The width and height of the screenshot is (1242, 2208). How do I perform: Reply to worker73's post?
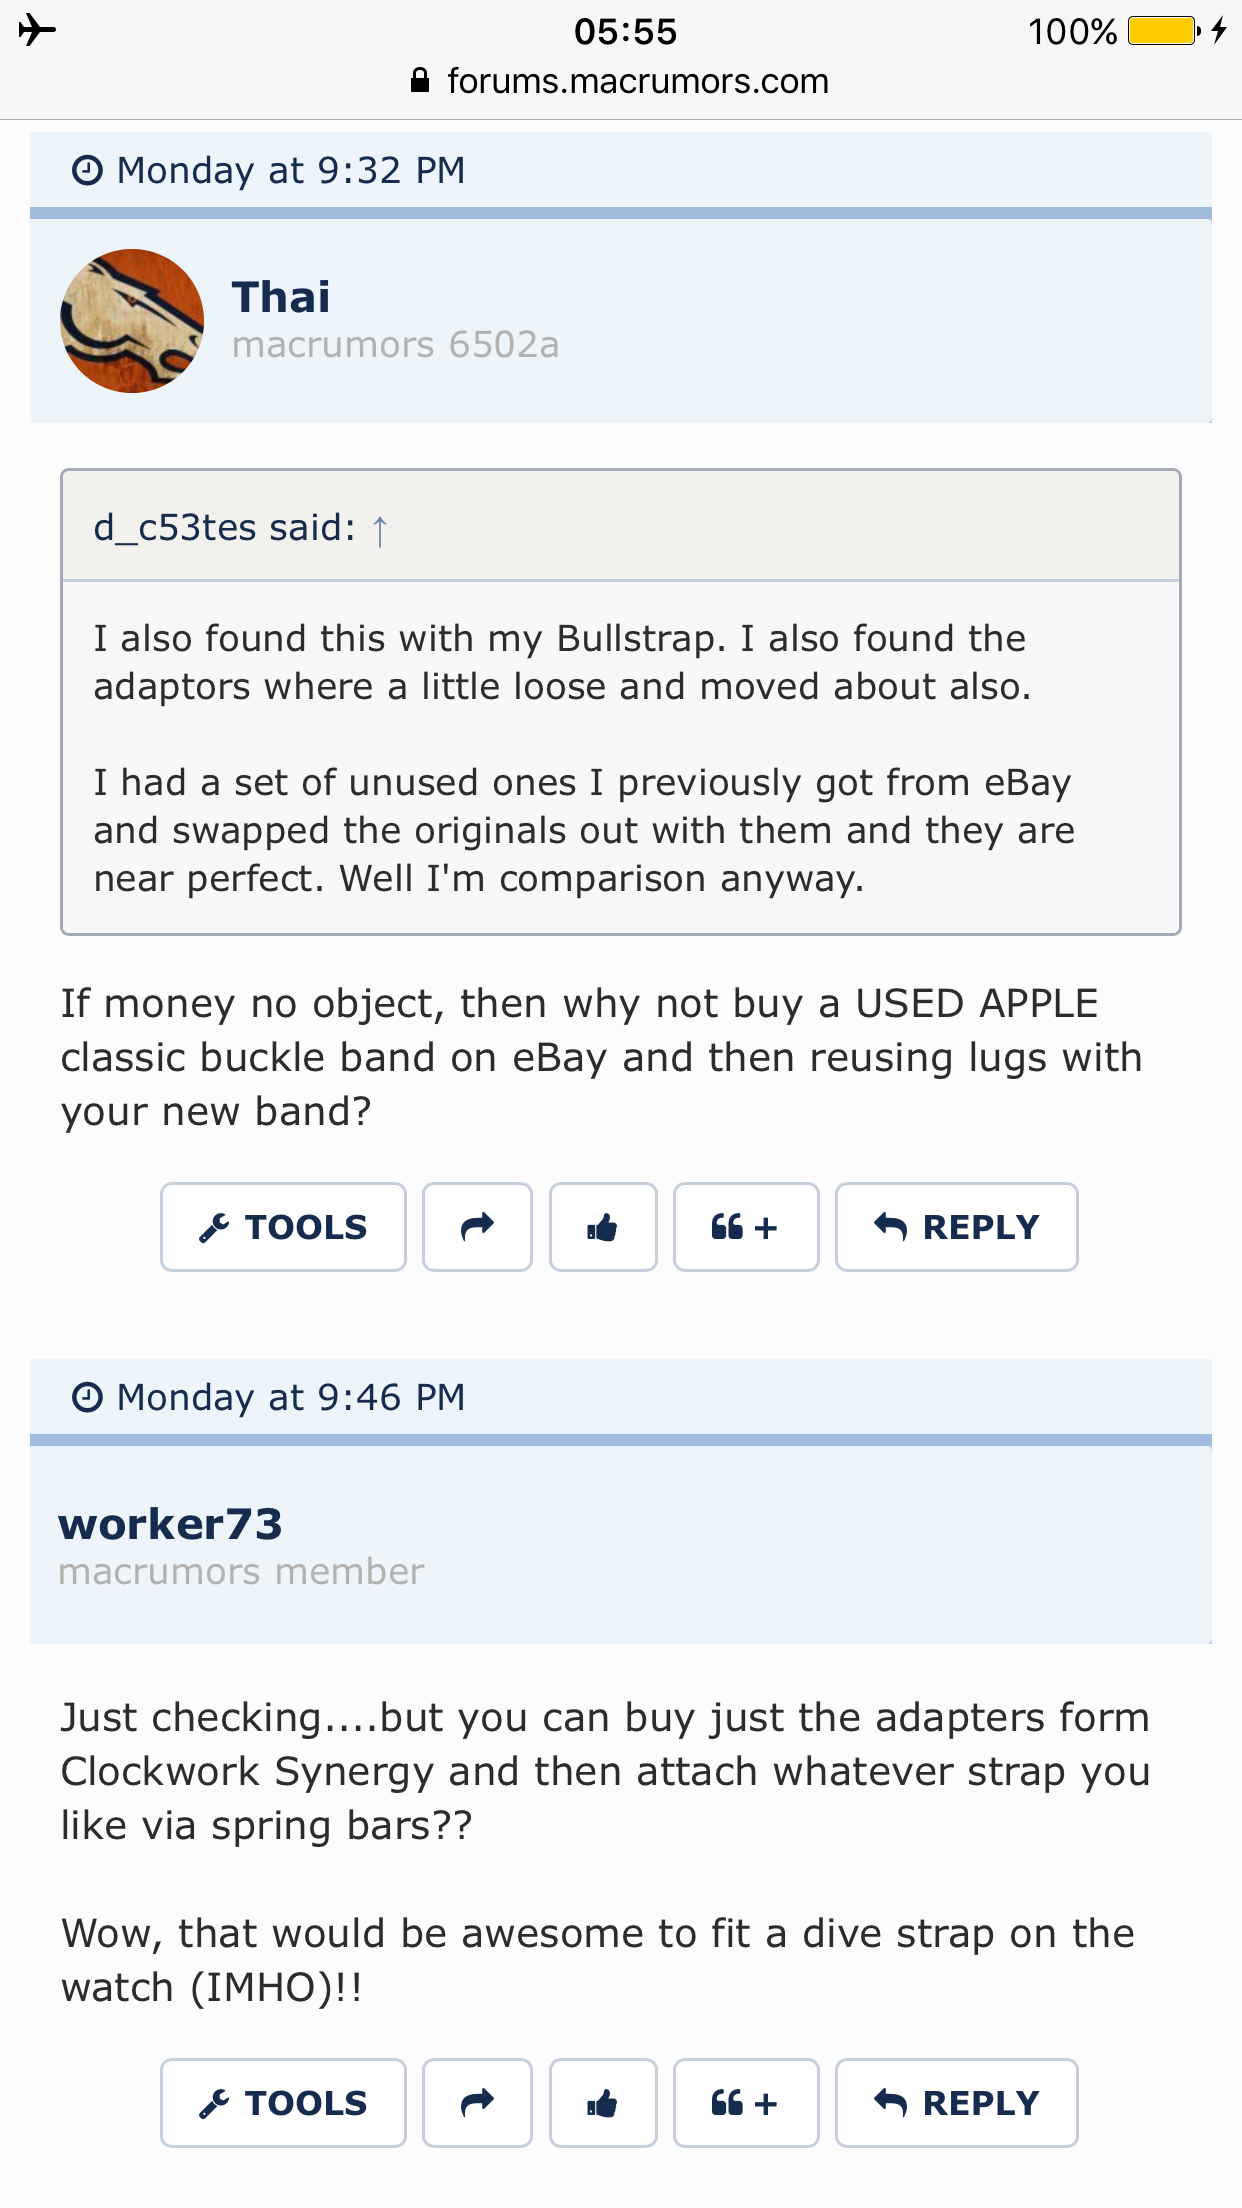(x=956, y=2103)
